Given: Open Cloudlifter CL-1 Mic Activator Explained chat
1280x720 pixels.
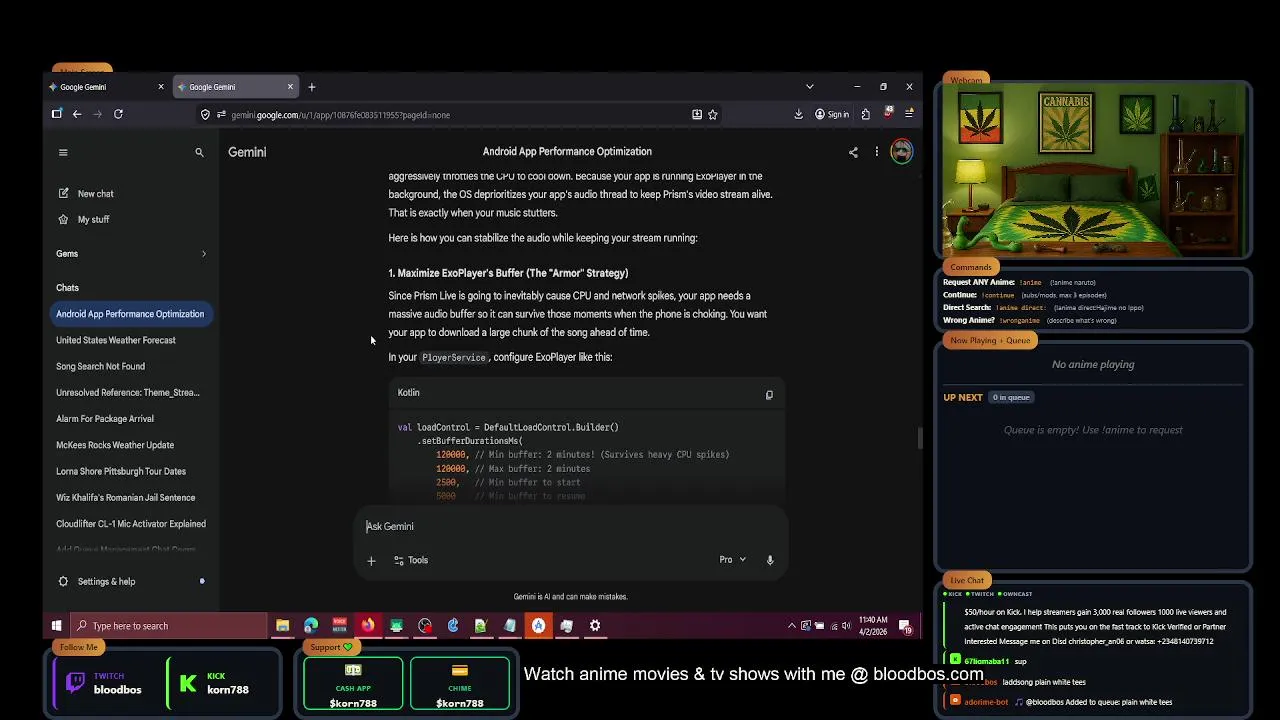Looking at the screenshot, I should pyautogui.click(x=130, y=524).
